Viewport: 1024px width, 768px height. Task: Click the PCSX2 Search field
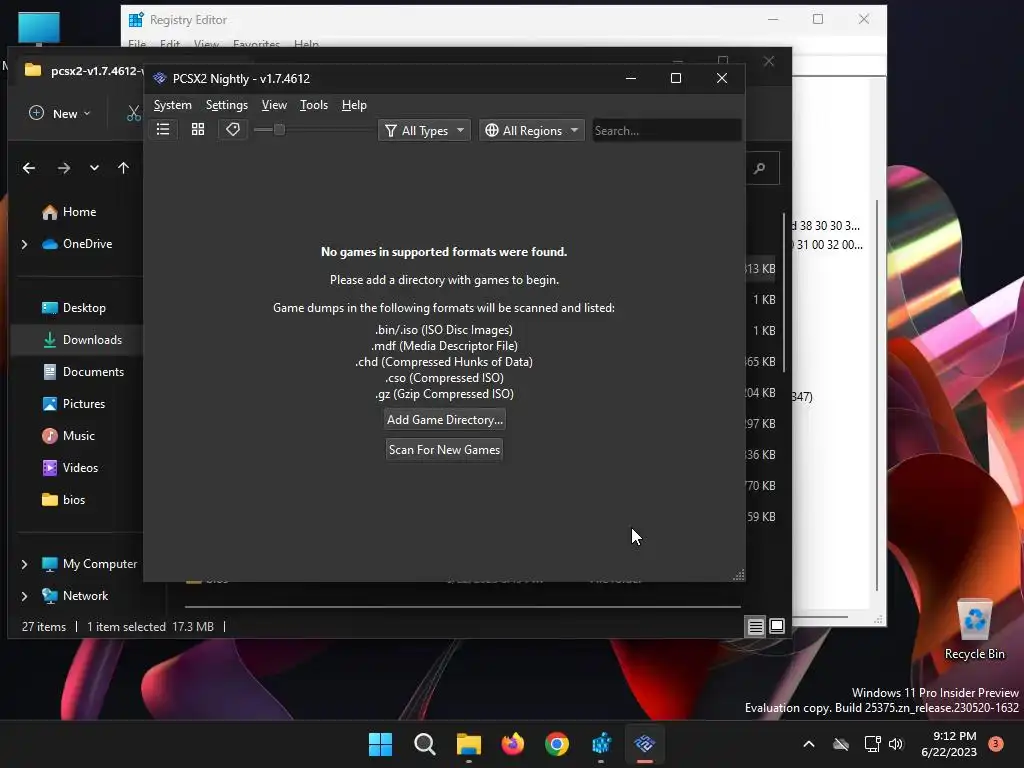coord(666,130)
